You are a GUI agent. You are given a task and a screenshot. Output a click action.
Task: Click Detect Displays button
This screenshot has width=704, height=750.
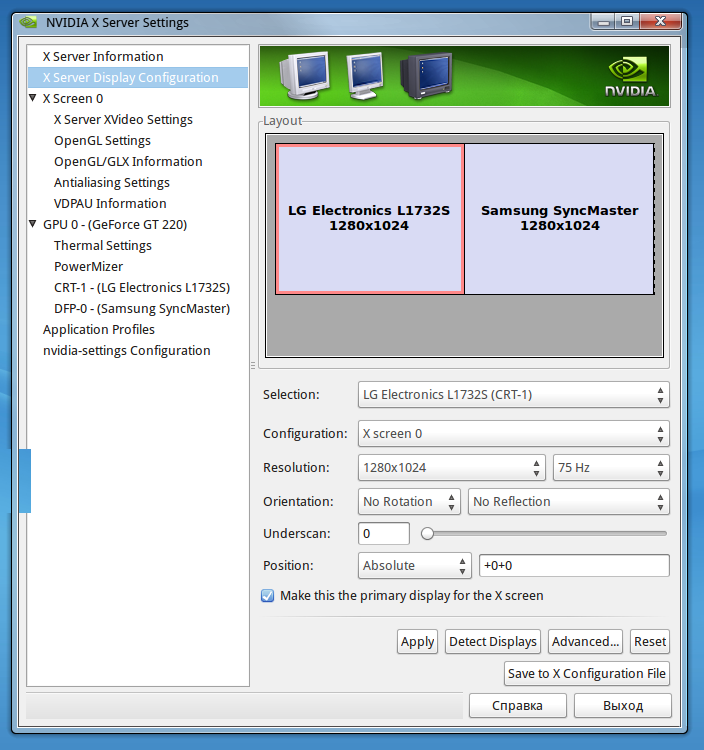[493, 641]
